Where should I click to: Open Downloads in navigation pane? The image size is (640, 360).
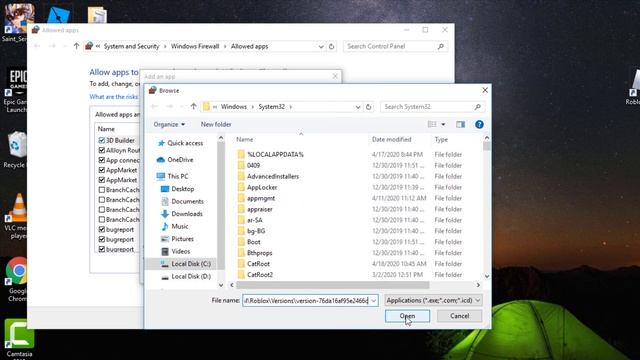tap(182, 214)
